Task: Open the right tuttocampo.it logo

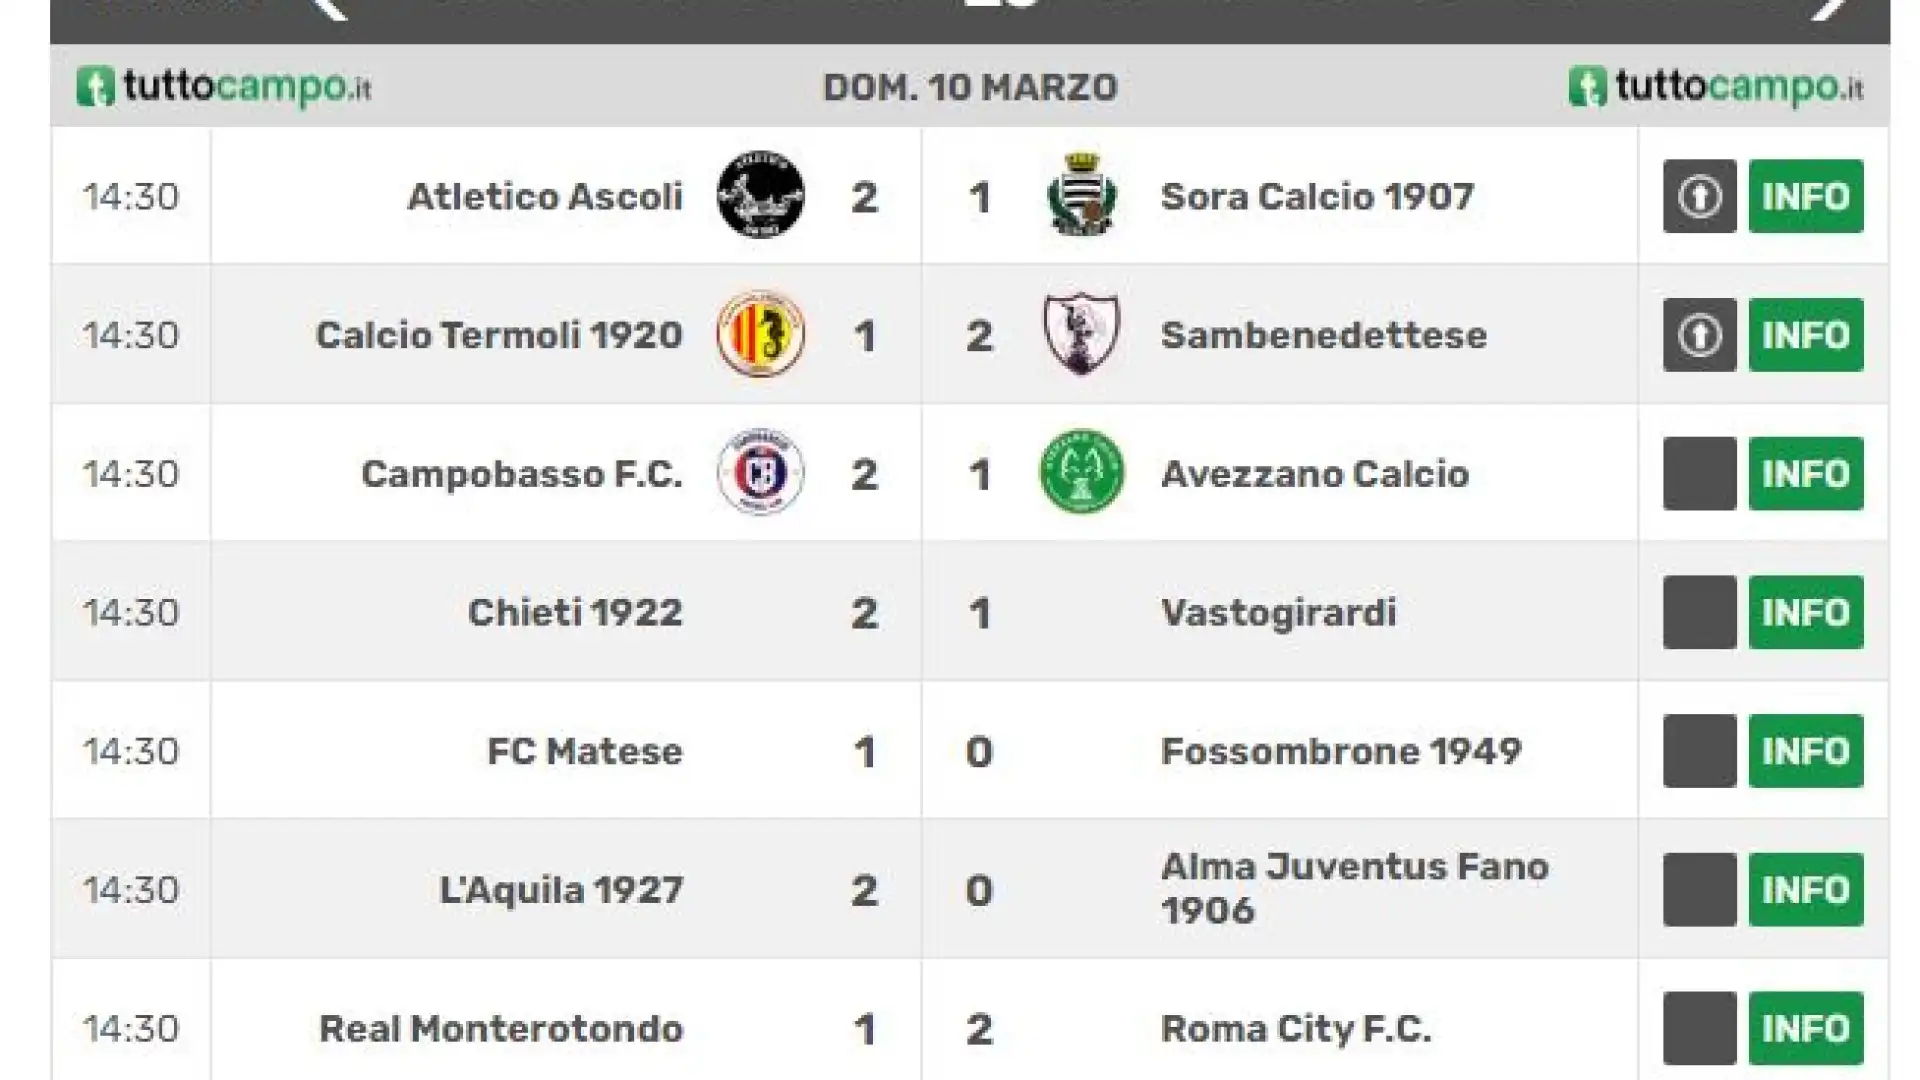Action: [1716, 87]
